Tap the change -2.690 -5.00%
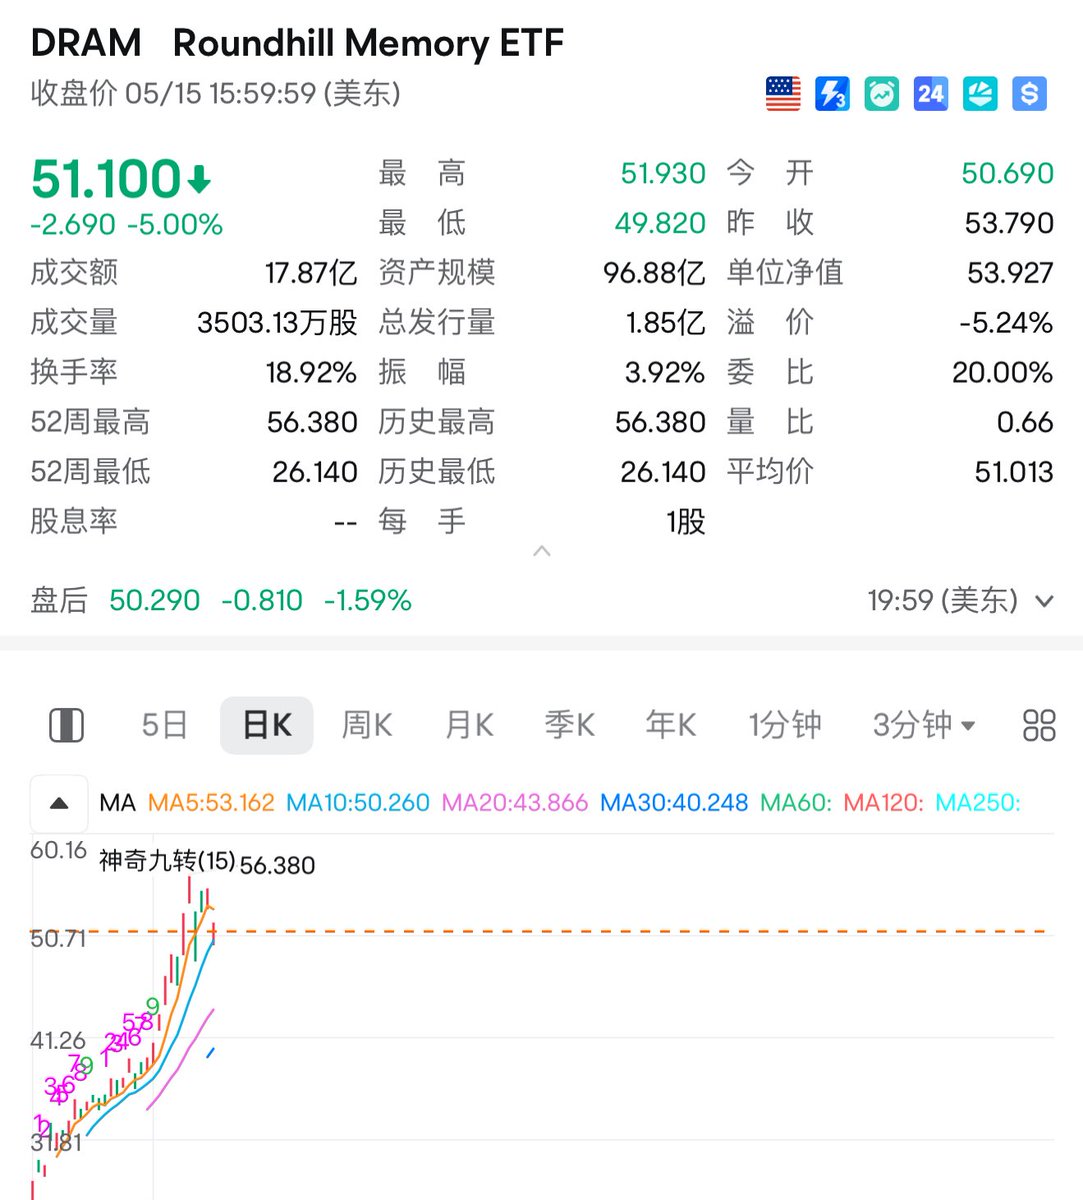Screen dimensions: 1083x1200 coord(126,224)
